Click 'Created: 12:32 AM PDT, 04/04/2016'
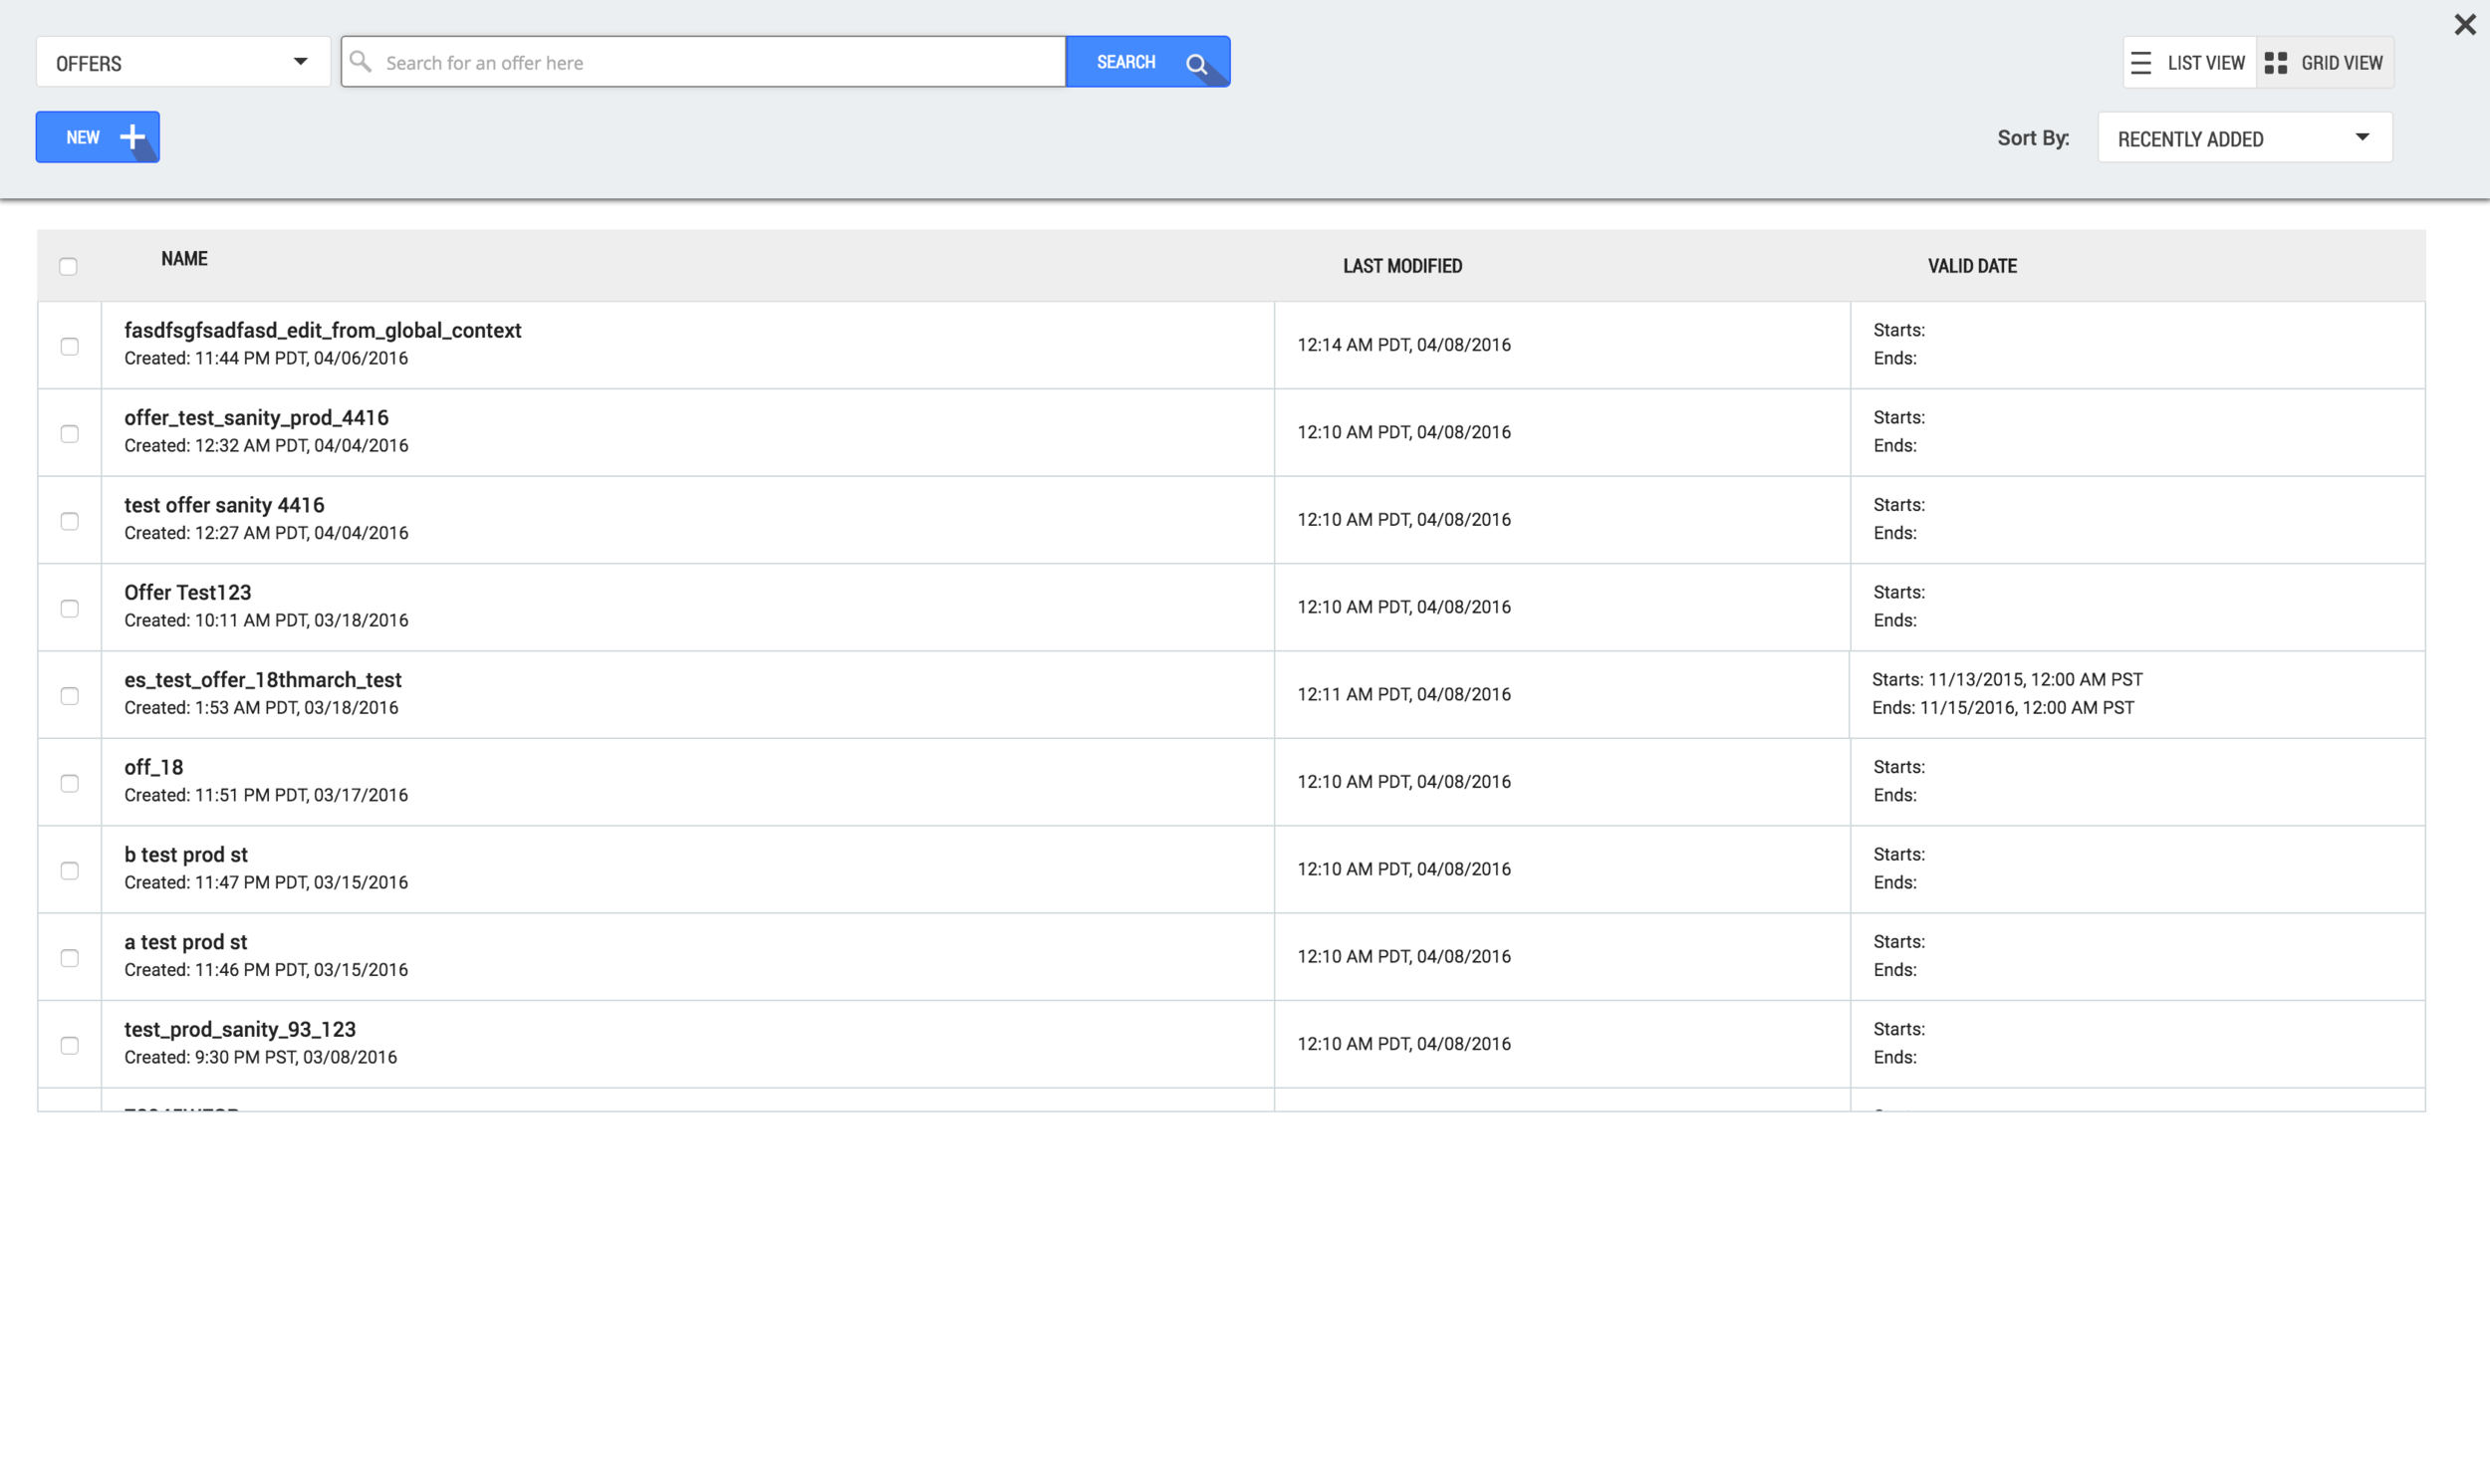Screen dimensions: 2490x1484 point(266,445)
